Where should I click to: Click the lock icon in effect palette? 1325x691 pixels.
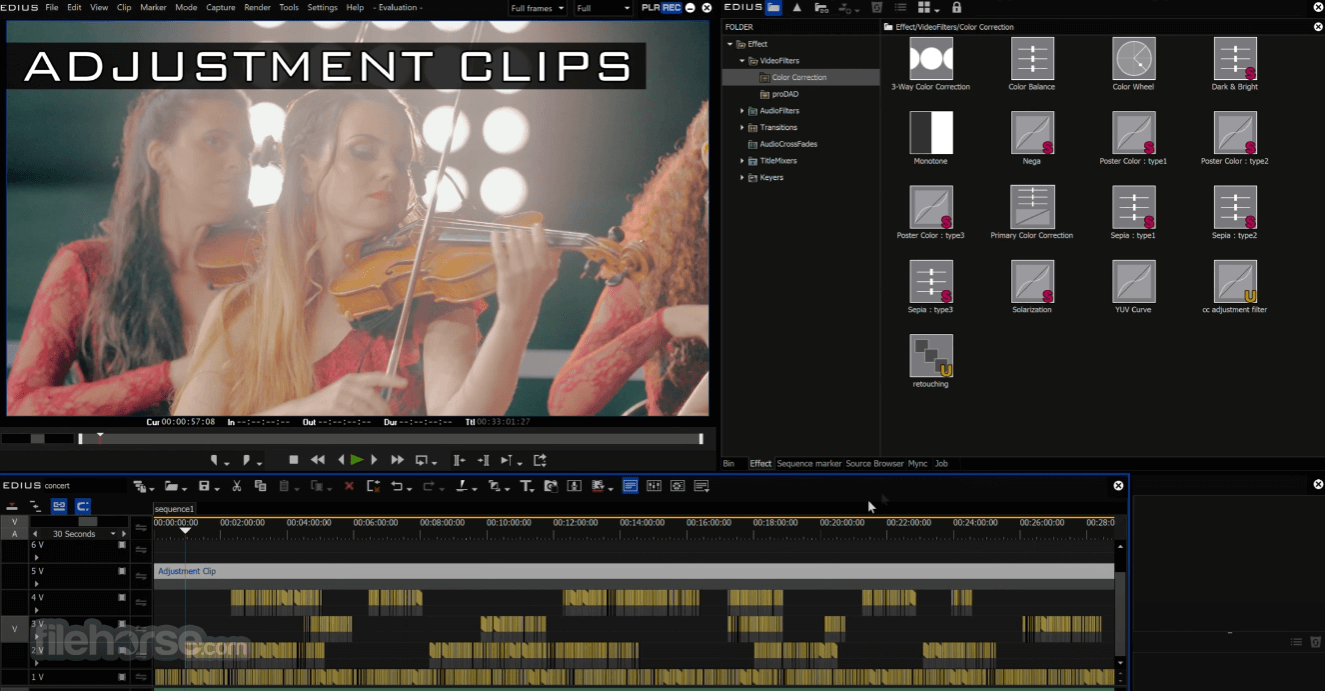coord(956,8)
